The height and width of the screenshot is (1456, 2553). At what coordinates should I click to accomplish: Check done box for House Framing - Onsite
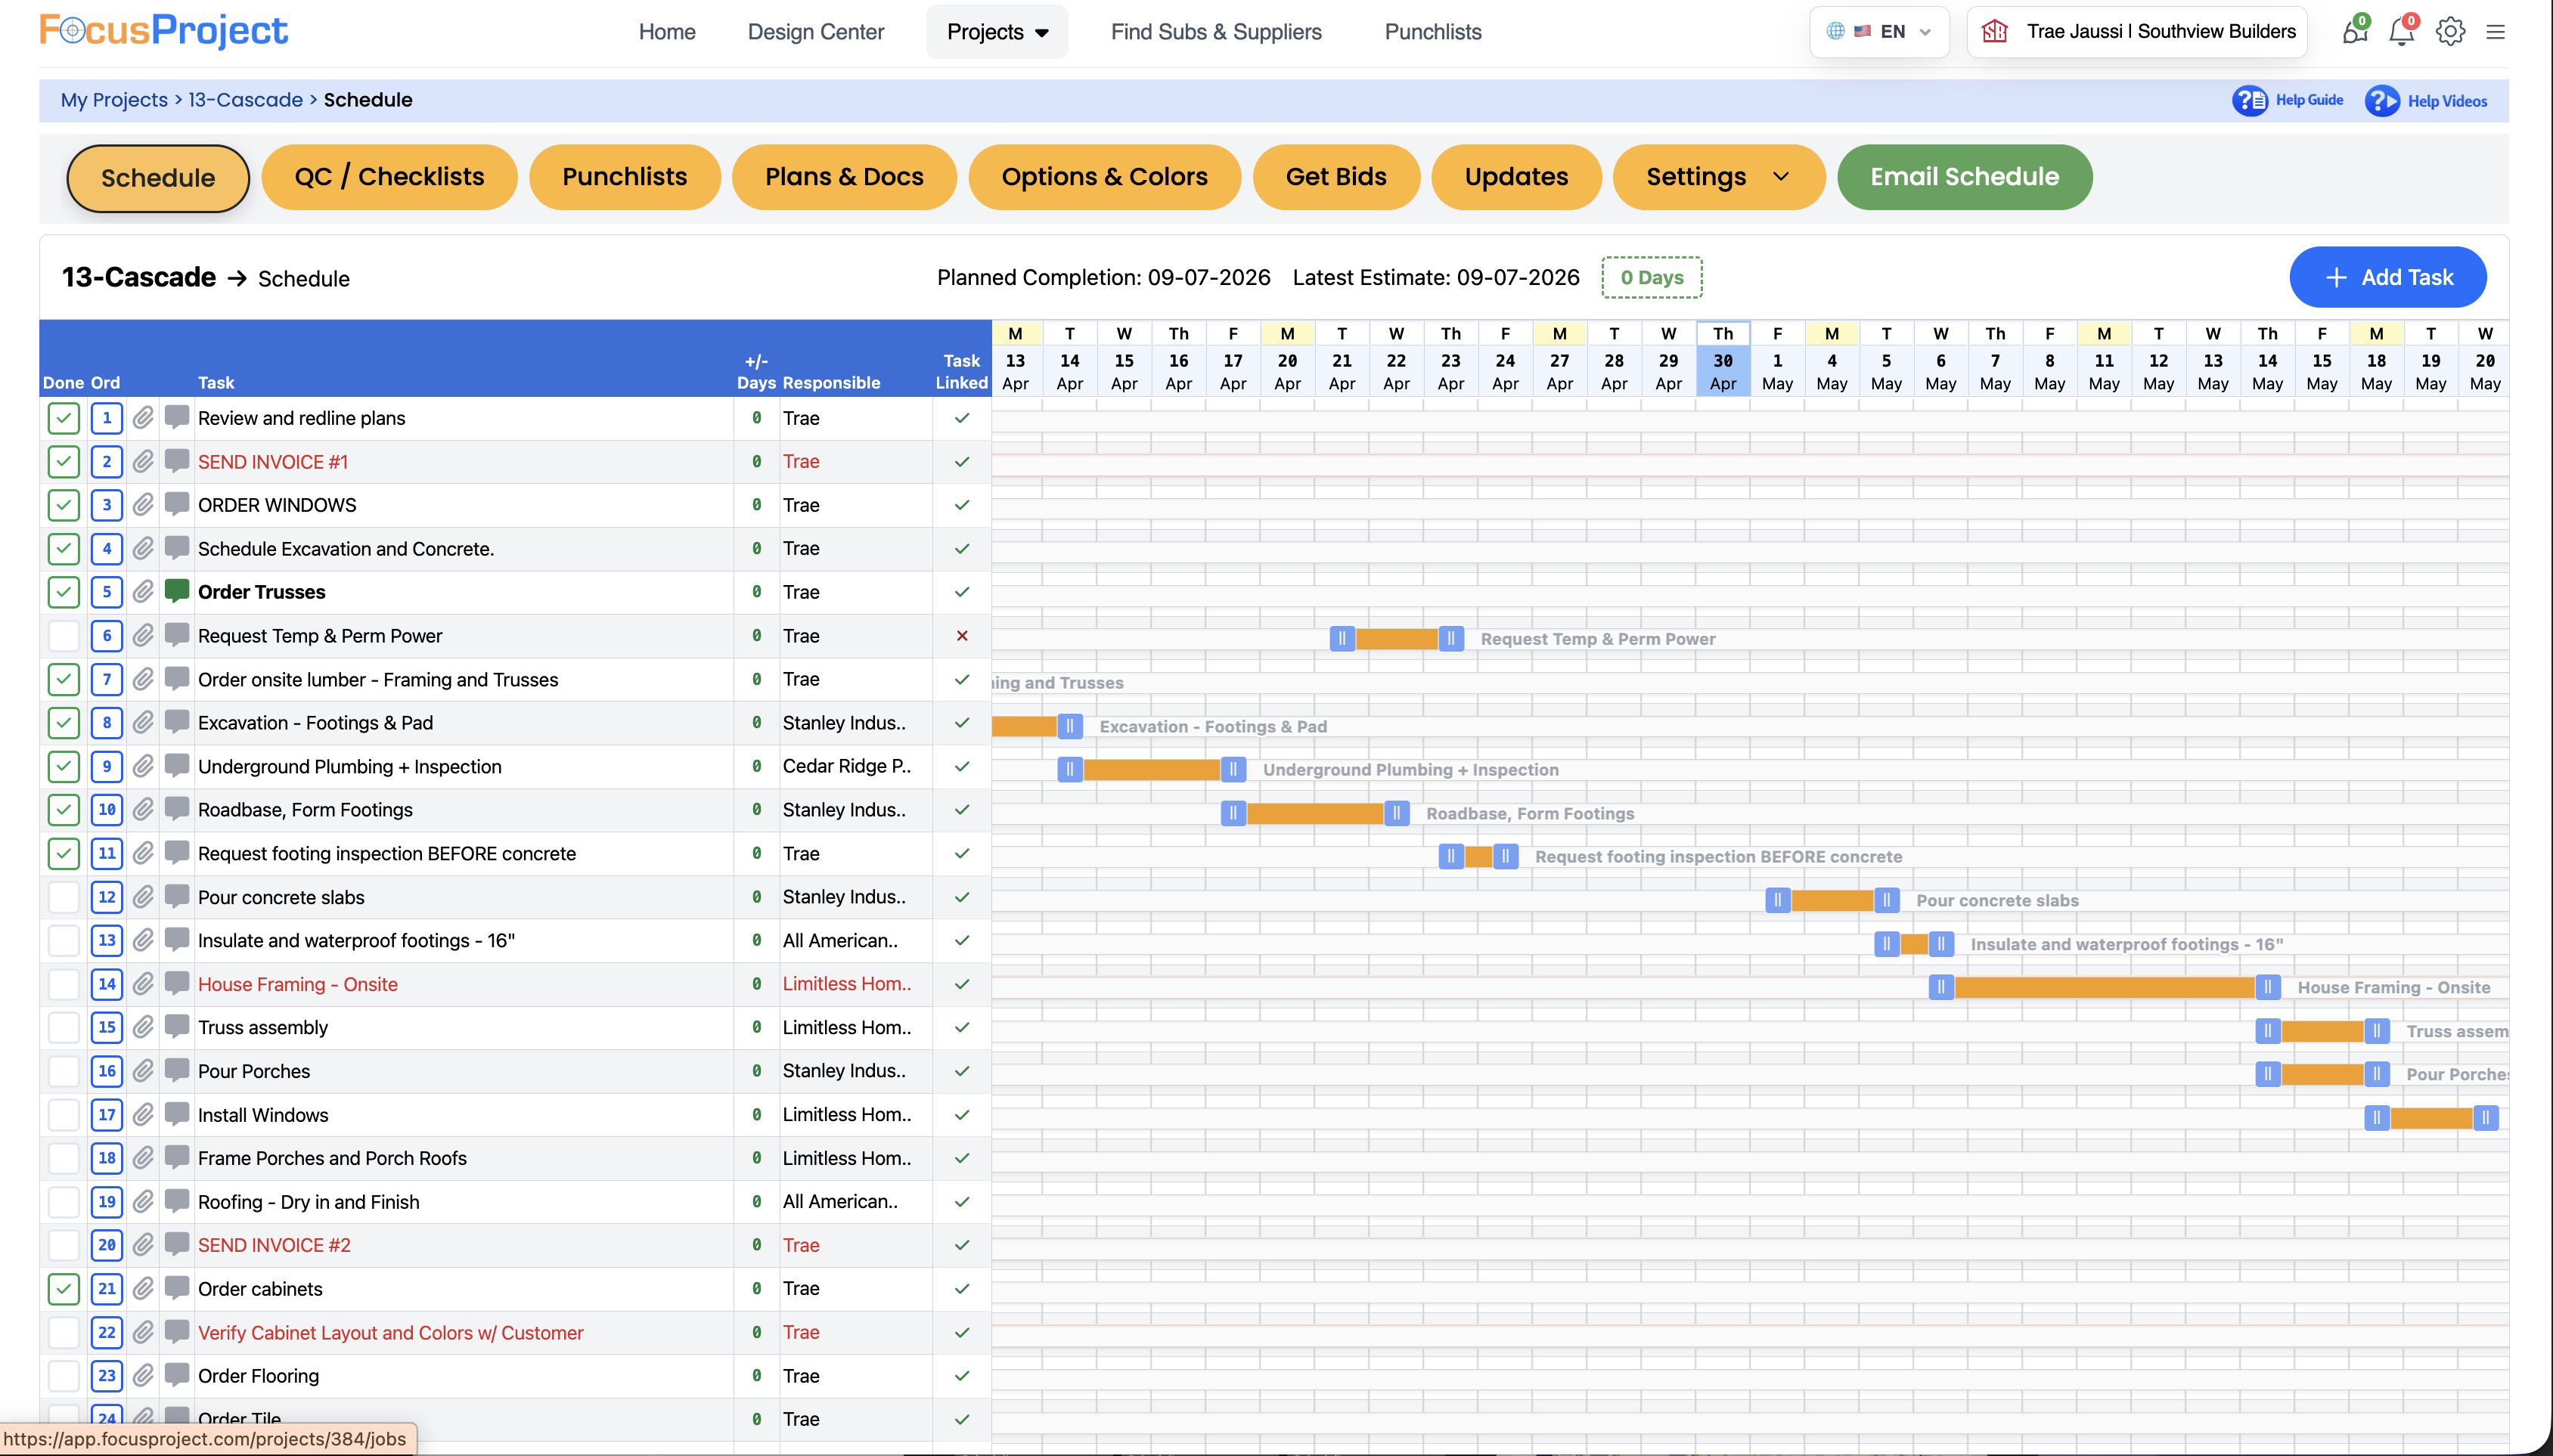point(64,984)
